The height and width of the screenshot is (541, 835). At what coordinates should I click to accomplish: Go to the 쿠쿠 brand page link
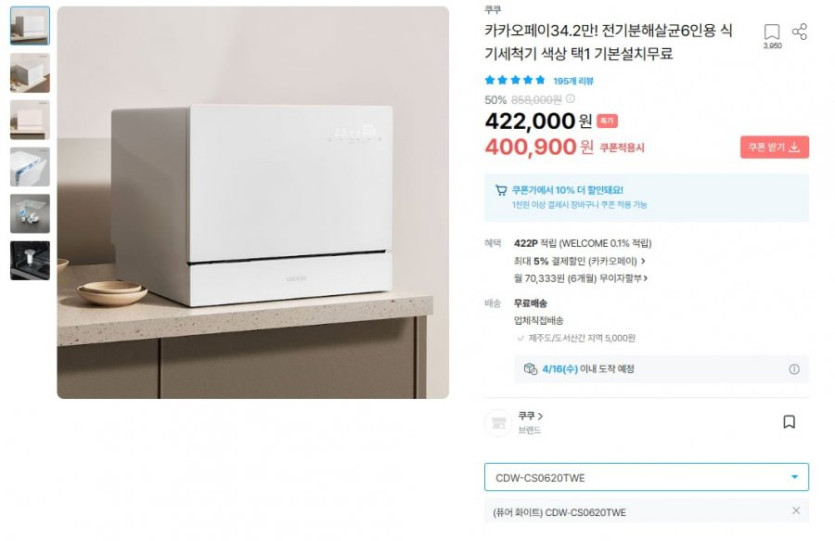tap(530, 416)
